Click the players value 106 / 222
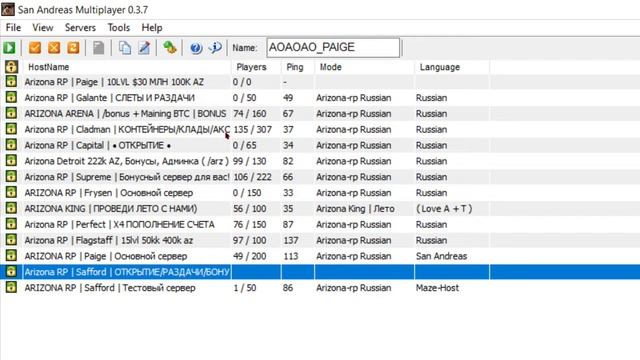The width and height of the screenshot is (640, 360). click(x=252, y=177)
